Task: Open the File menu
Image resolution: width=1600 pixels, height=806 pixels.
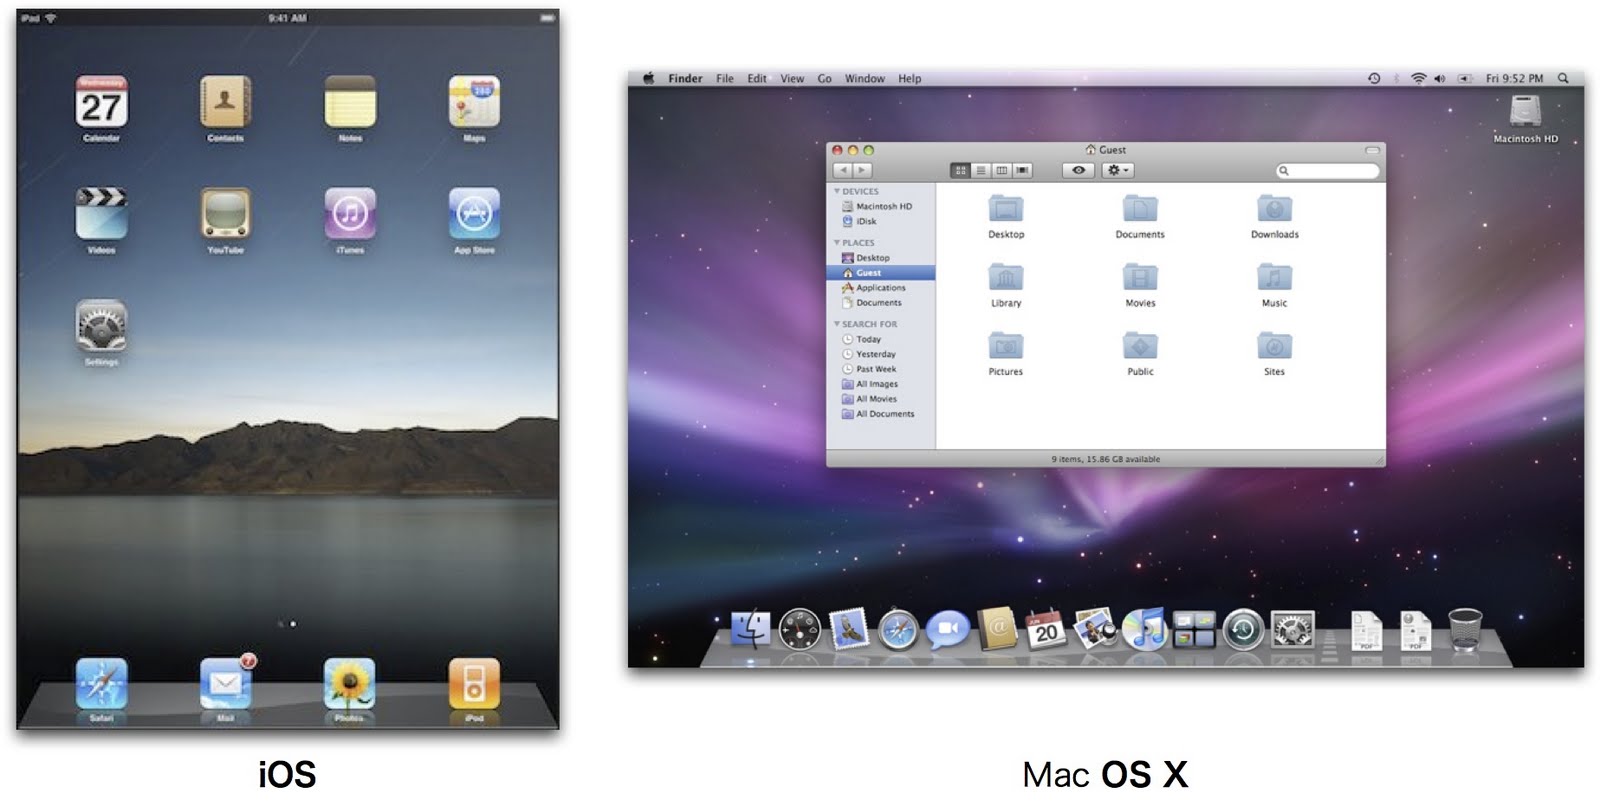Action: pos(725,78)
